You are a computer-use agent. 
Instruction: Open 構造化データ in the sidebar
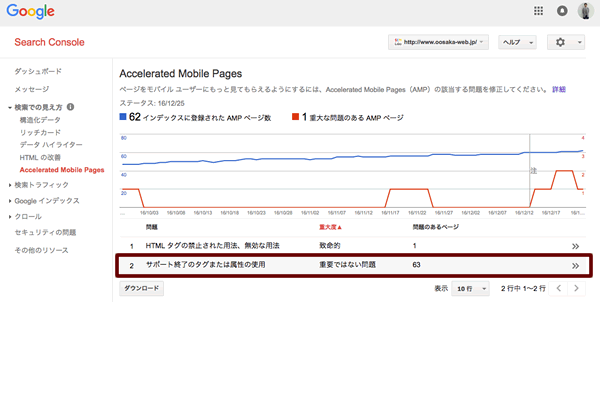pos(40,120)
